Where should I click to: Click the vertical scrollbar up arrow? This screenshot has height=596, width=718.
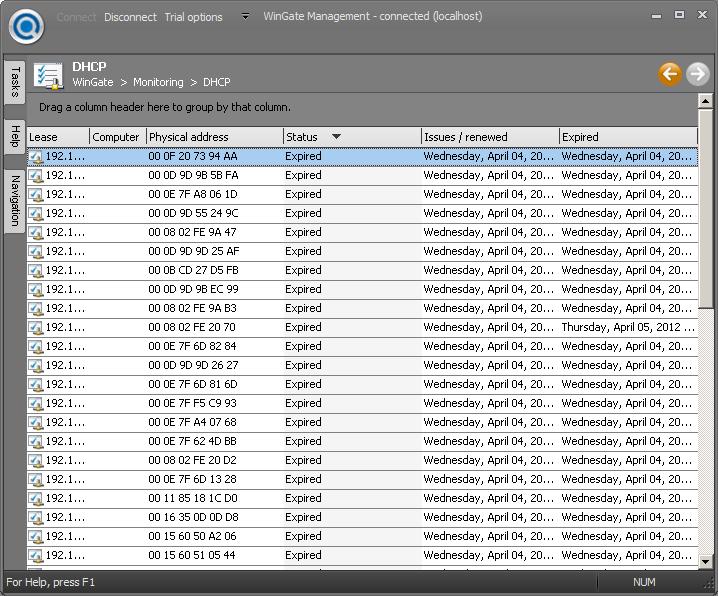coord(705,101)
